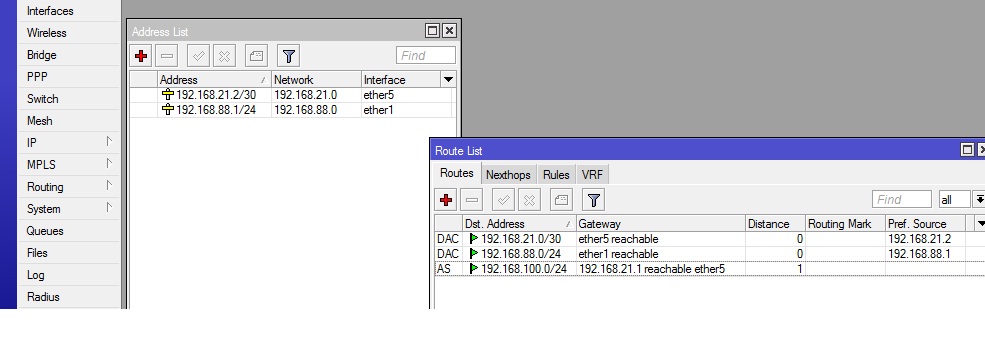The width and height of the screenshot is (985, 360).
Task: Sort by Gateway column header
Action: click(x=660, y=224)
